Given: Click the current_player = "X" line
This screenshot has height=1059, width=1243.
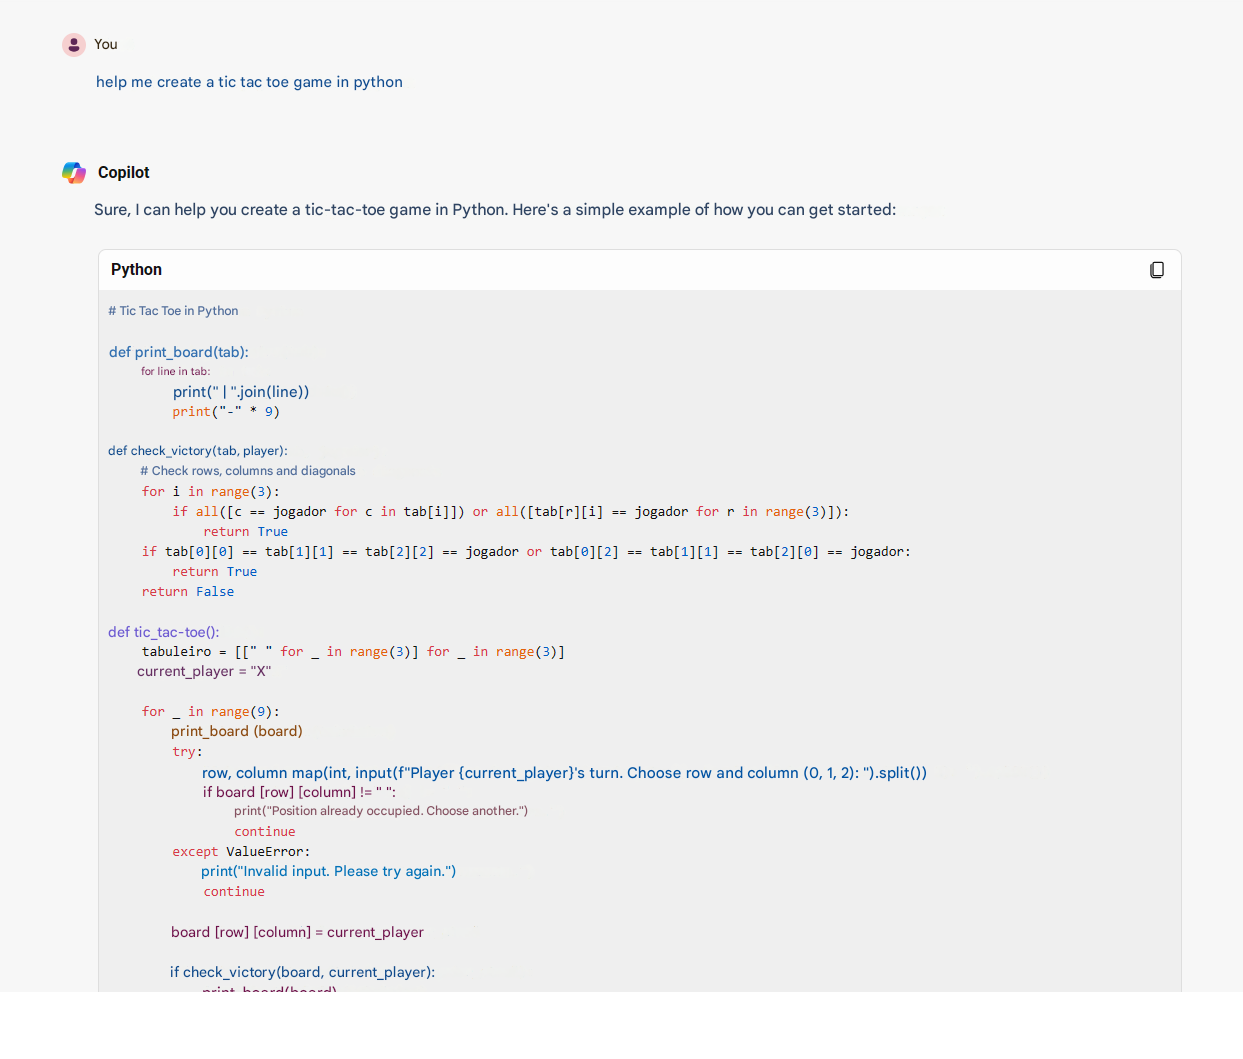Looking at the screenshot, I should (x=204, y=672).
